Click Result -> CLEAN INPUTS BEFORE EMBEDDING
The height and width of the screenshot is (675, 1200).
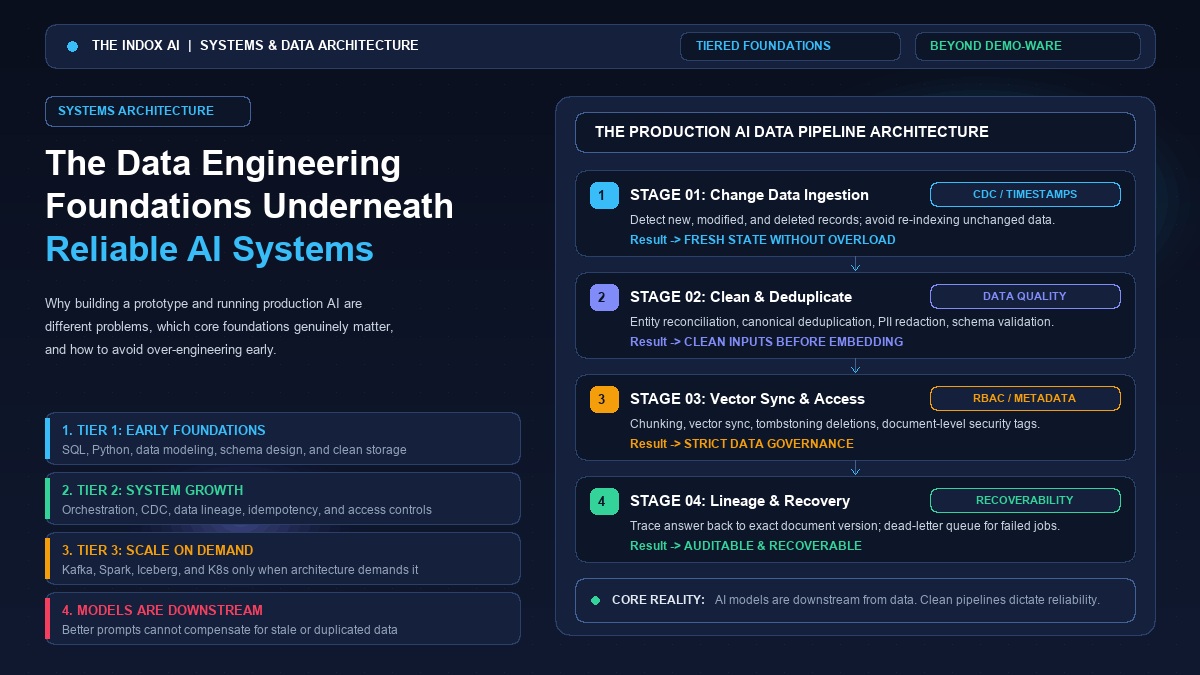click(766, 342)
